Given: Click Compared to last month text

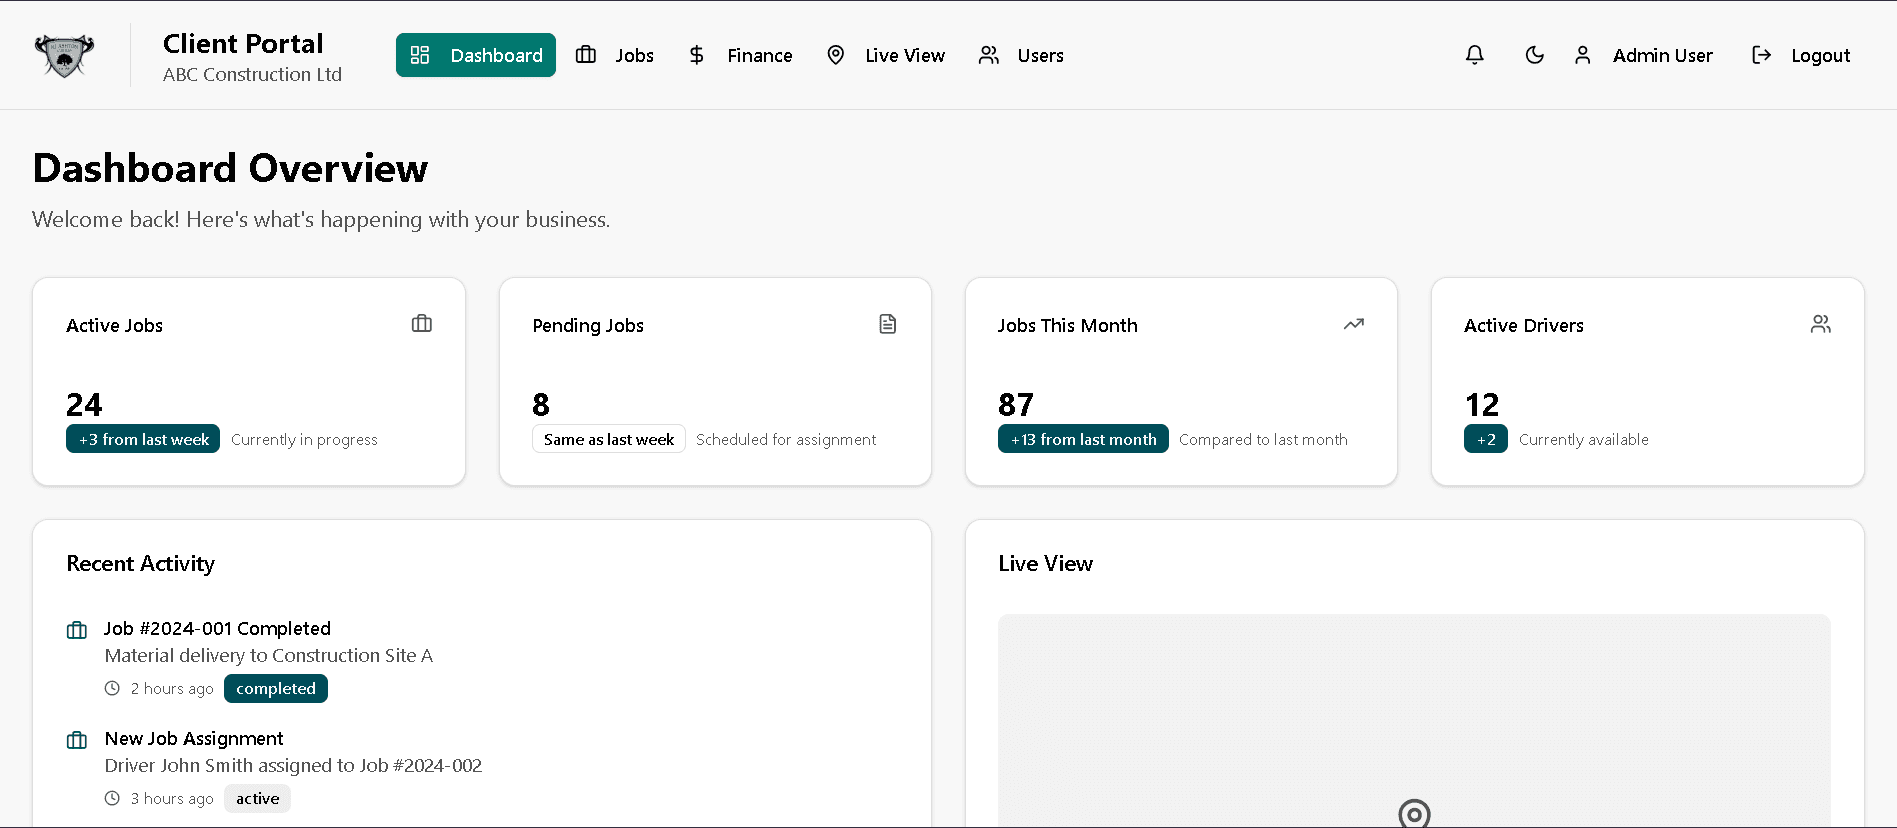Looking at the screenshot, I should [1263, 440].
